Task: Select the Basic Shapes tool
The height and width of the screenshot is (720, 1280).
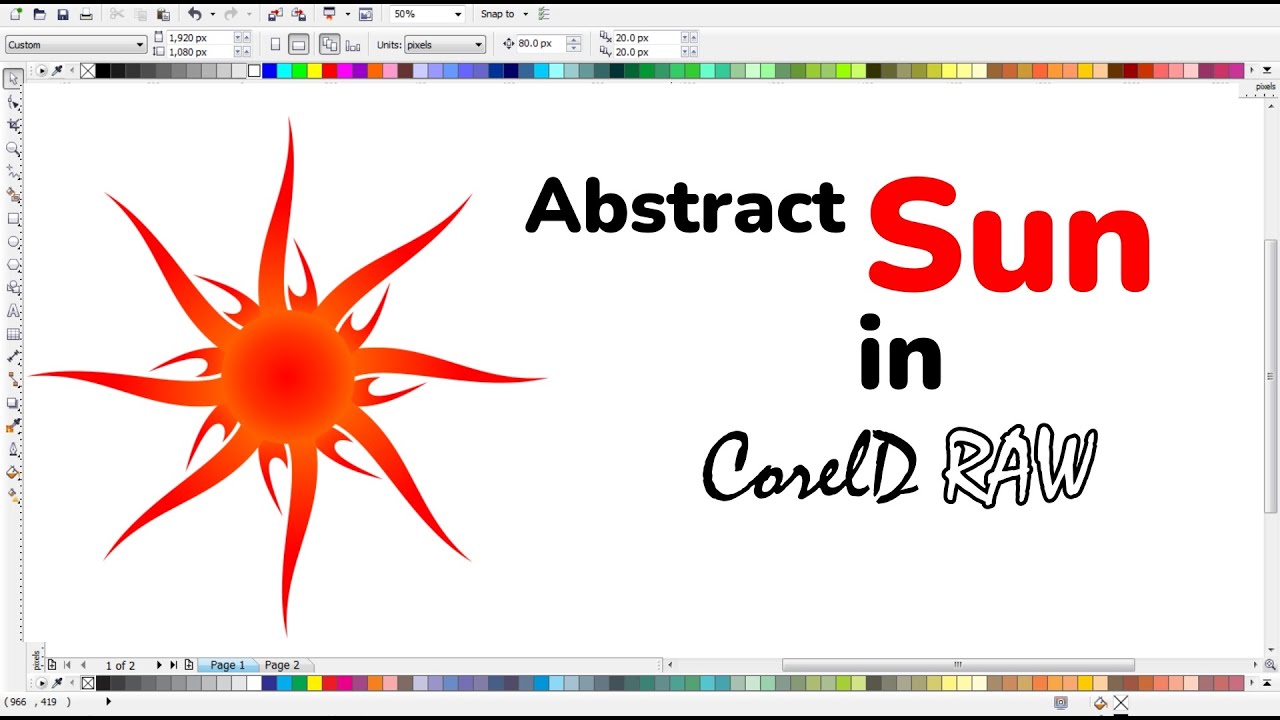Action: pyautogui.click(x=13, y=287)
